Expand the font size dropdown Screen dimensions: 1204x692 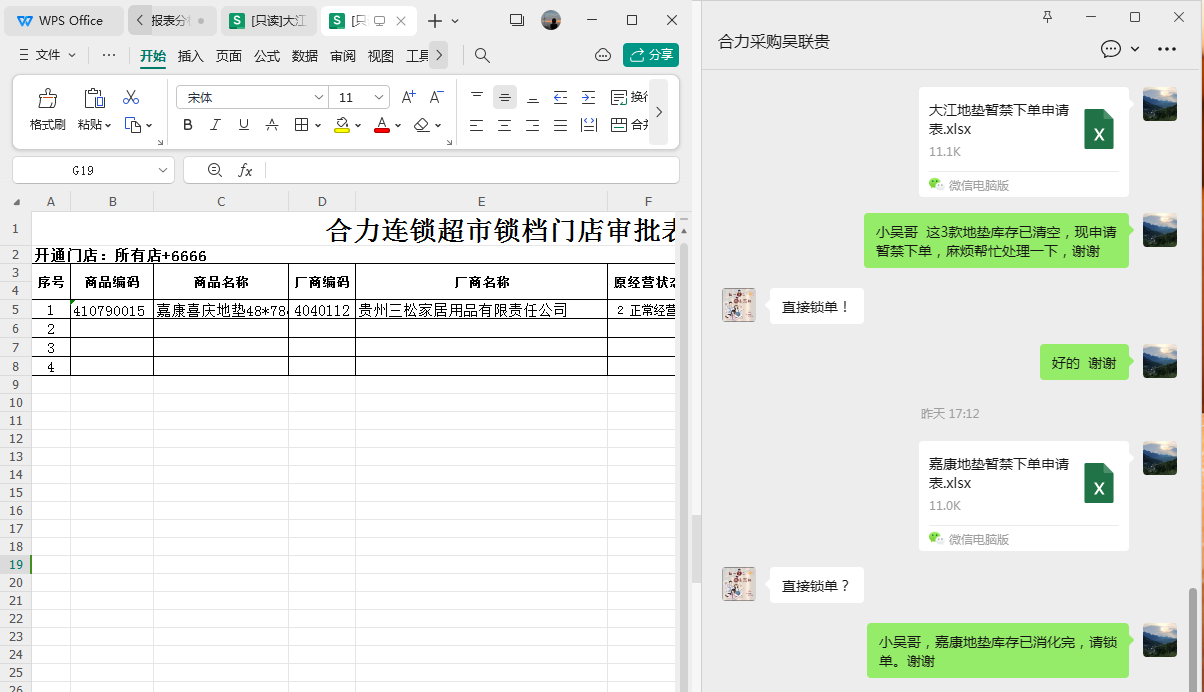click(379, 97)
